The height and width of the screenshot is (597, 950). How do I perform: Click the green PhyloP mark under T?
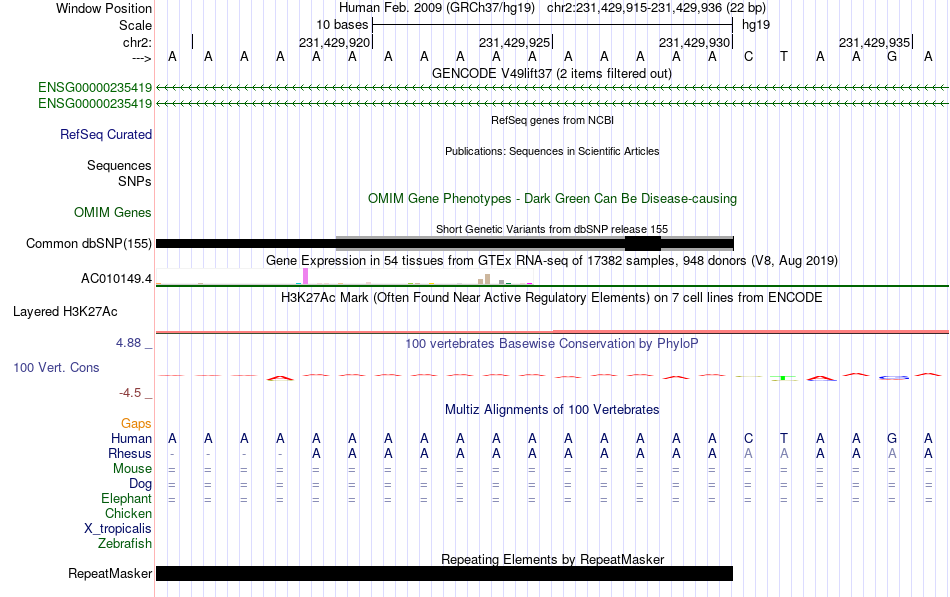pyautogui.click(x=783, y=378)
